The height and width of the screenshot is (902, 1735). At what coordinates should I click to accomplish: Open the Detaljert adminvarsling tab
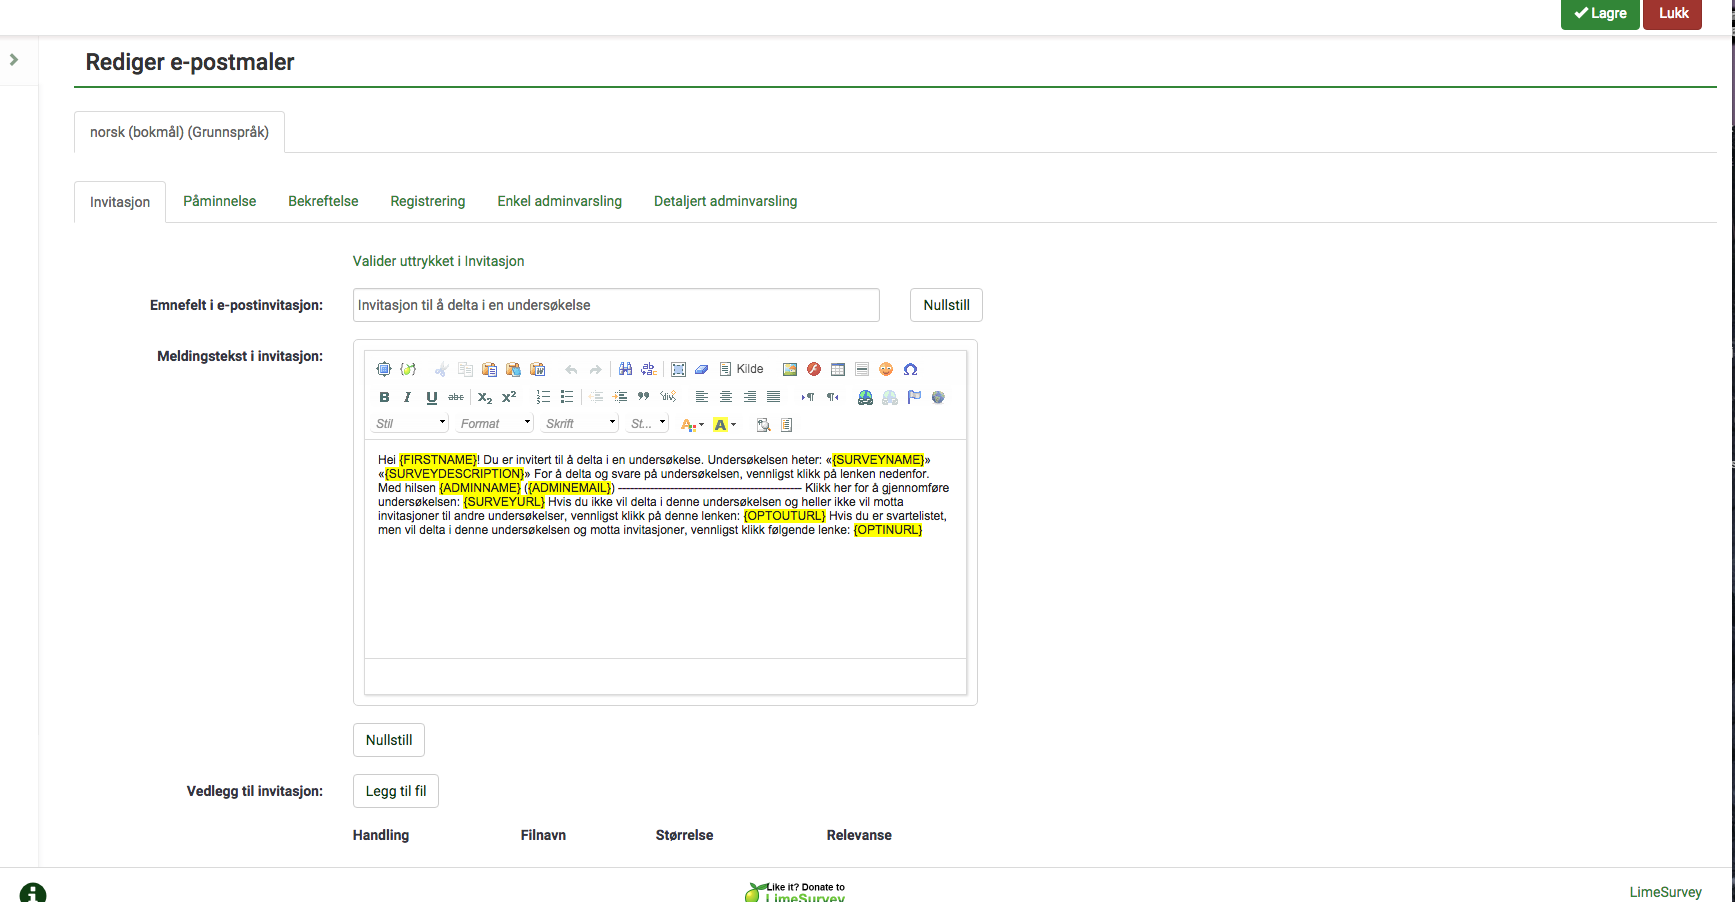(x=725, y=201)
